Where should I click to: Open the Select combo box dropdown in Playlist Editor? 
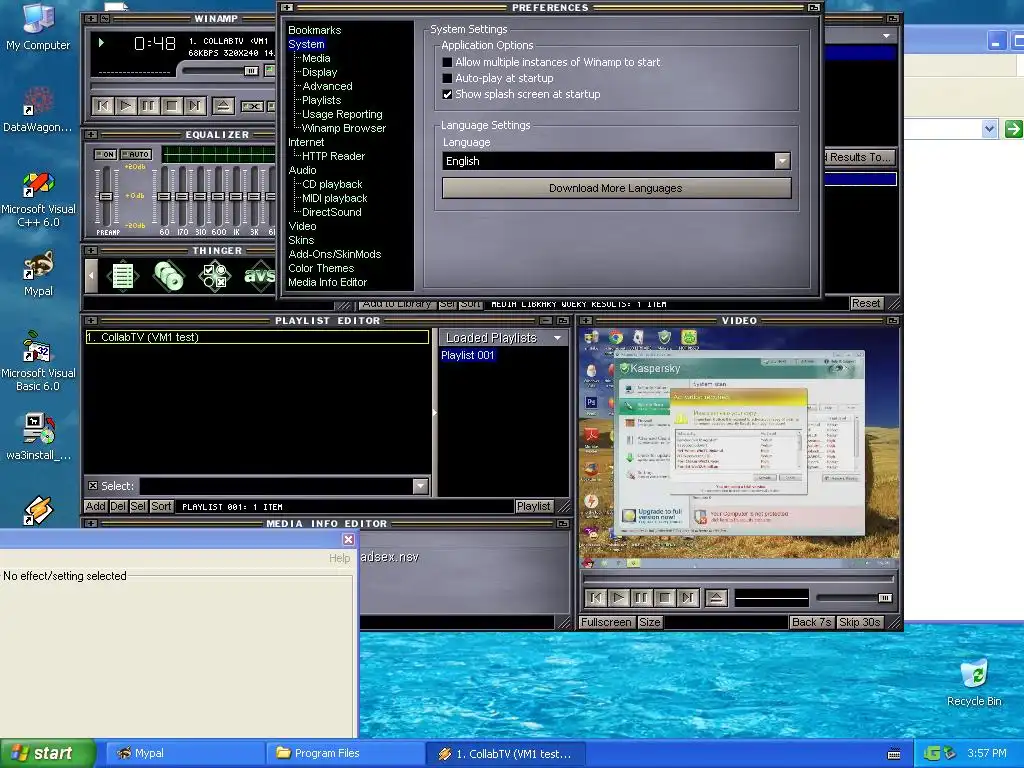(420, 486)
